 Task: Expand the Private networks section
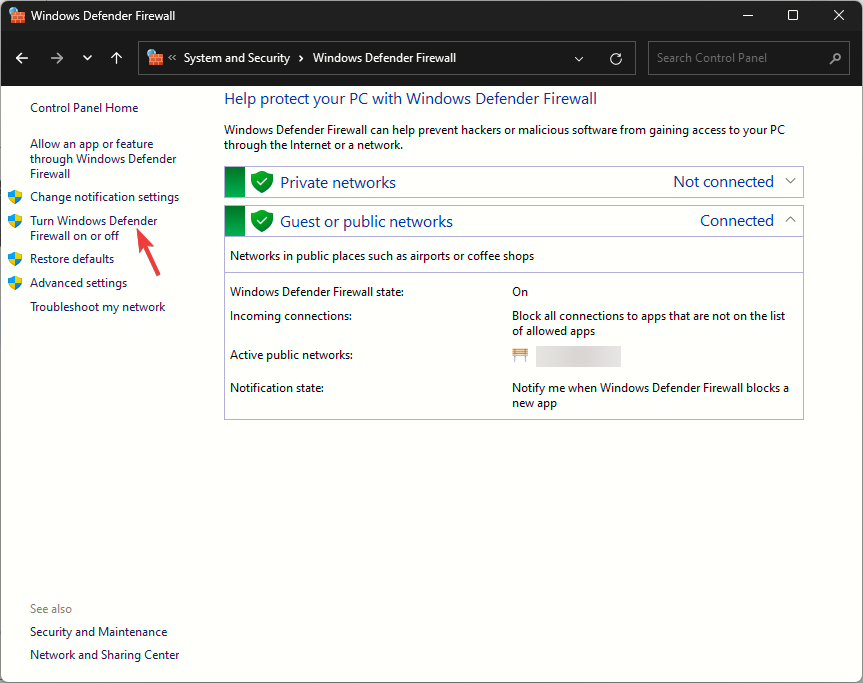coord(790,181)
